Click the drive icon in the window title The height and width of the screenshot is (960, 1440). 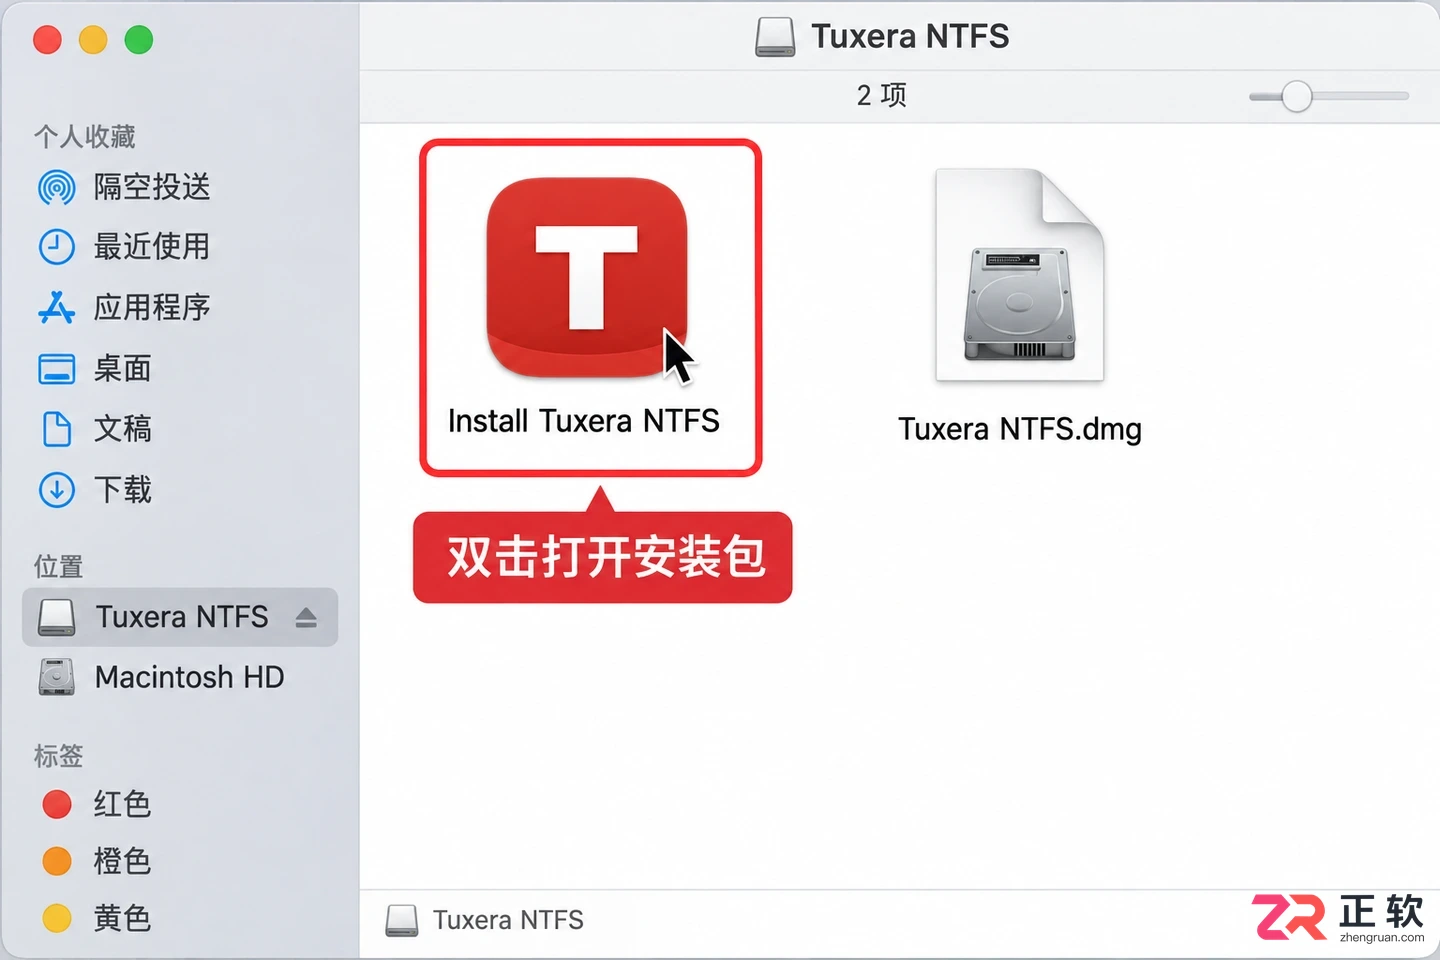(x=775, y=37)
